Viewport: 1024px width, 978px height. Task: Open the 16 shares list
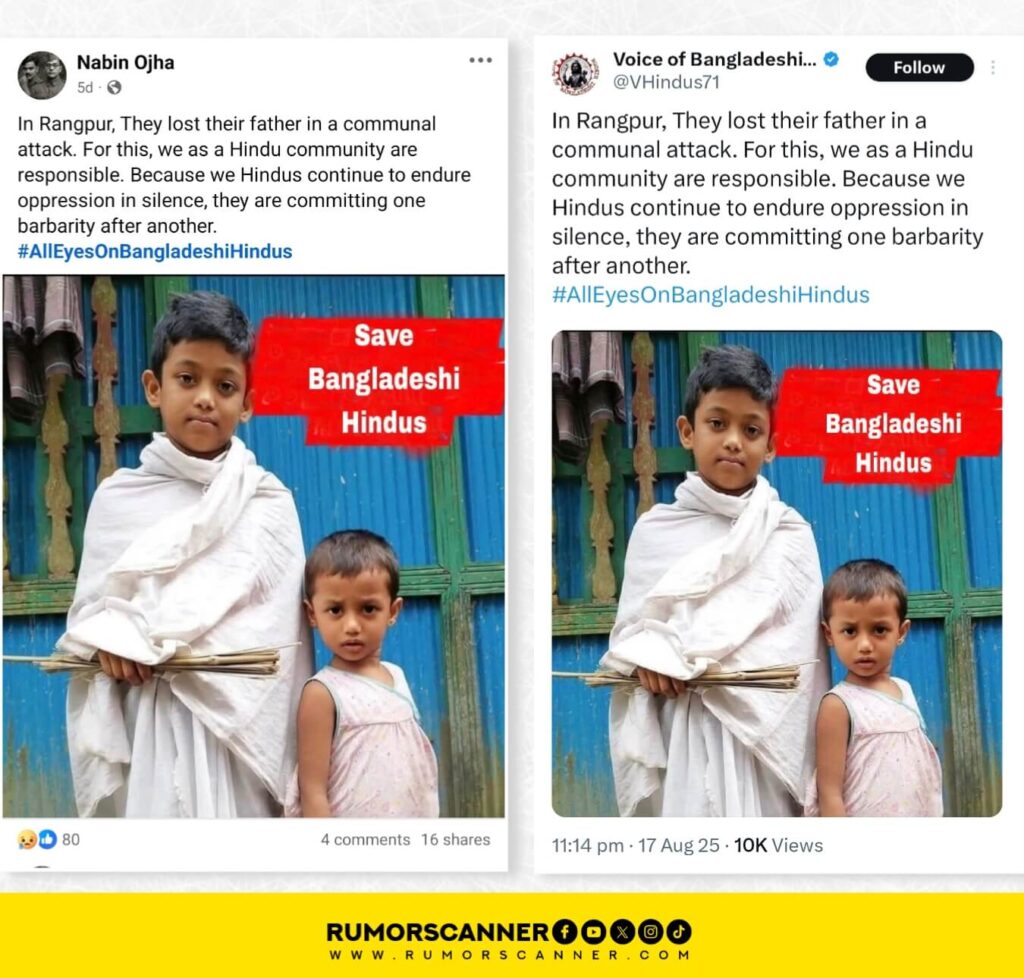(455, 840)
